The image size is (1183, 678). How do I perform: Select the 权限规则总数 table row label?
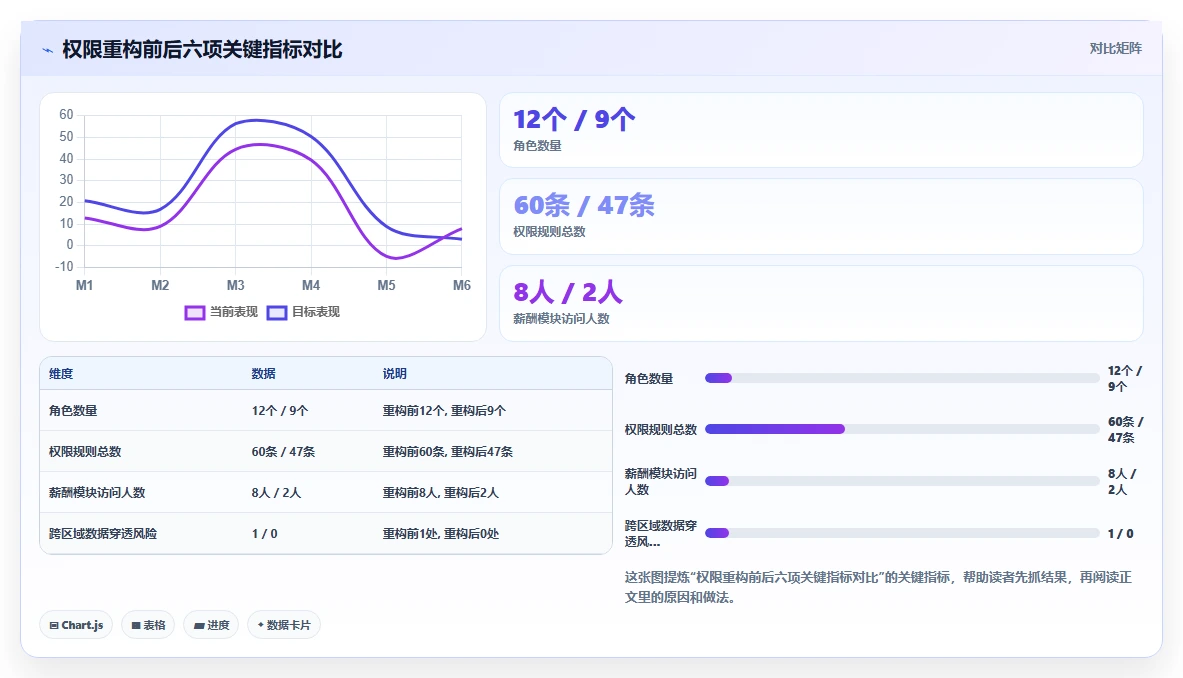pos(85,451)
